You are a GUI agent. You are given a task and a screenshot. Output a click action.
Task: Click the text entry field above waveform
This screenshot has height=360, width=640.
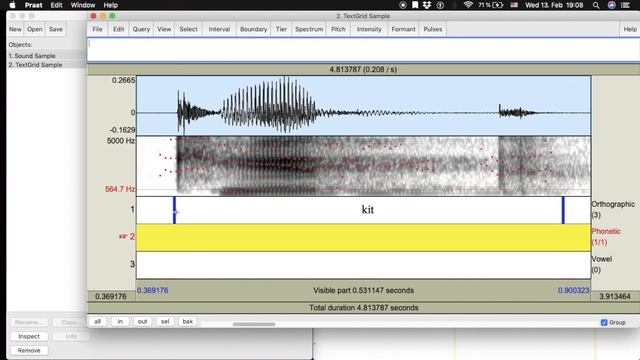pos(363,50)
